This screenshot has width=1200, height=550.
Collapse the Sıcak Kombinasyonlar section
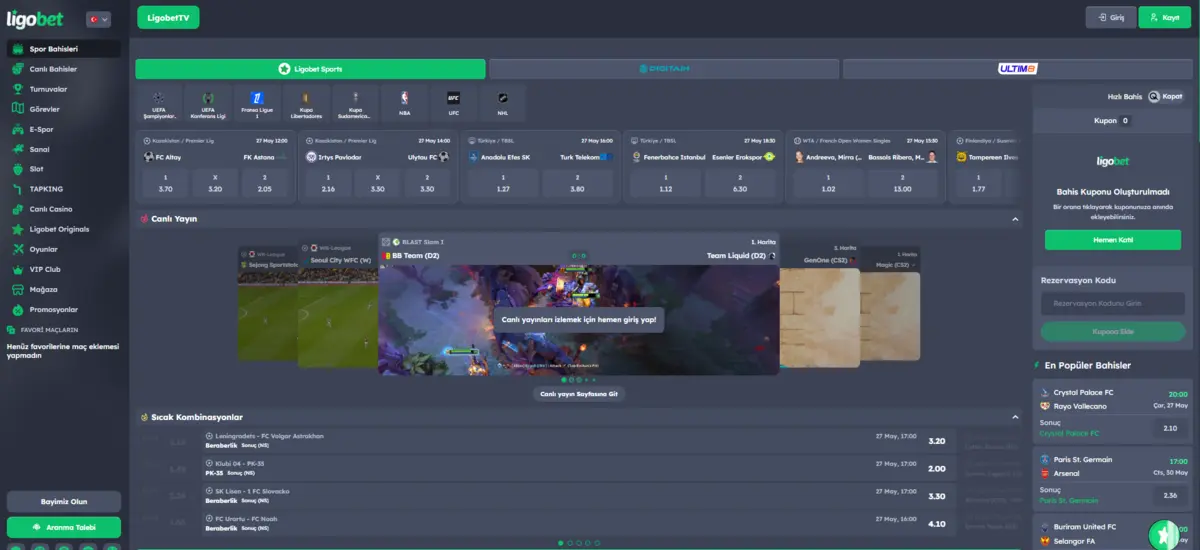tap(1016, 416)
